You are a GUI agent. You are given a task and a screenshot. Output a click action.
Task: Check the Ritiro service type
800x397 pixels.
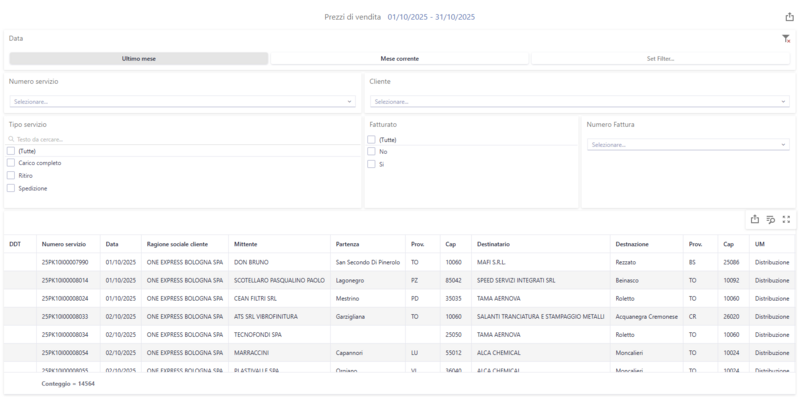point(11,175)
